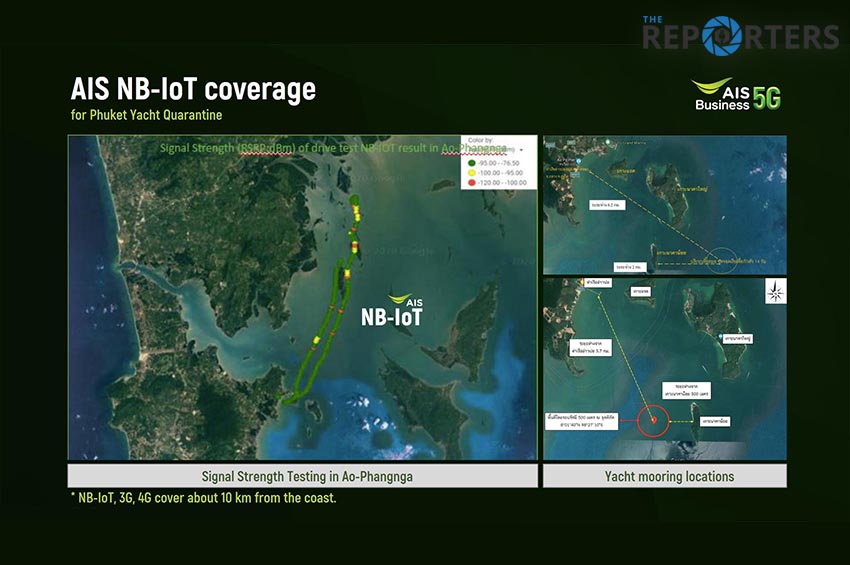Click the compass rose icon on the mooring map
This screenshot has height=565, width=850.
point(775,292)
